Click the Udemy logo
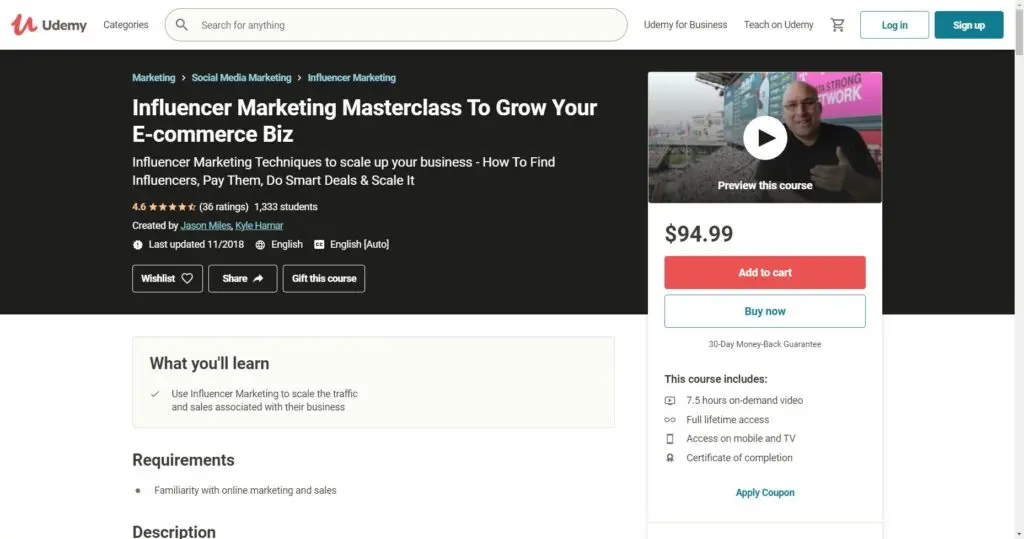 (x=49, y=25)
